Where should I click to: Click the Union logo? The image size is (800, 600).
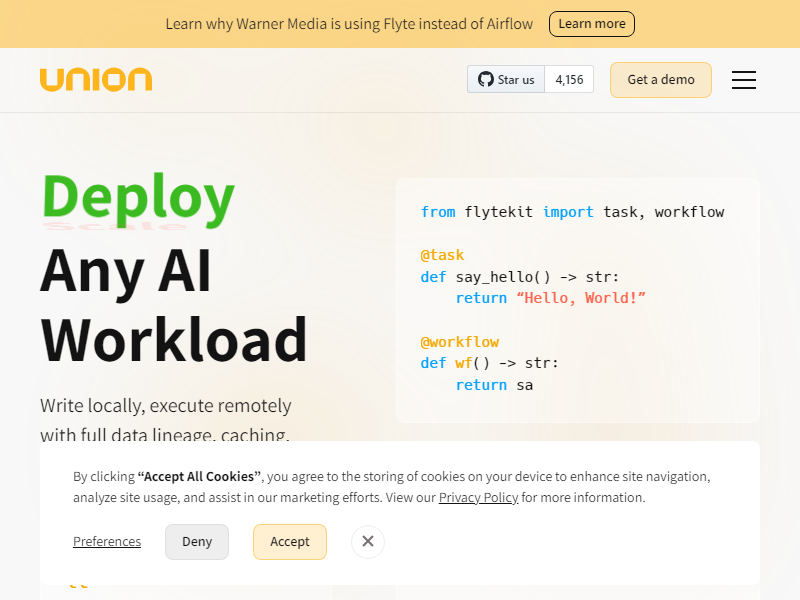point(96,80)
